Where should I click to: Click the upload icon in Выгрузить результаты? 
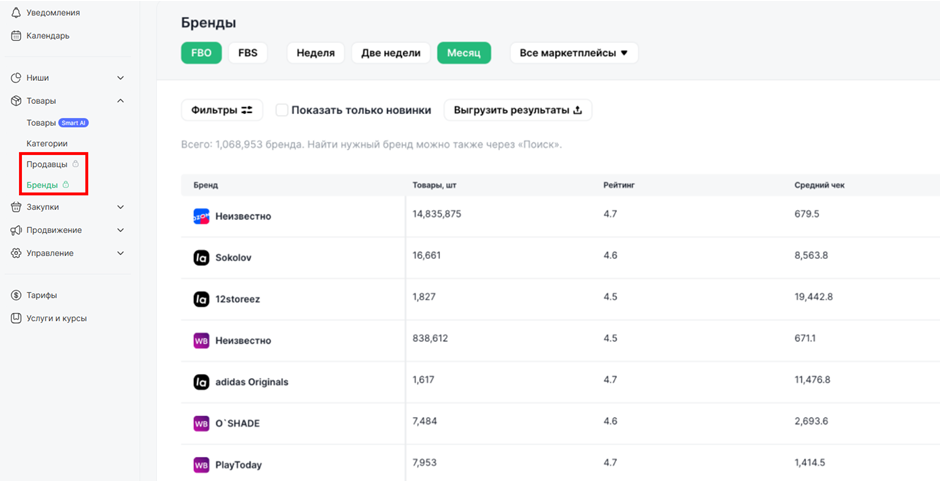pos(578,110)
